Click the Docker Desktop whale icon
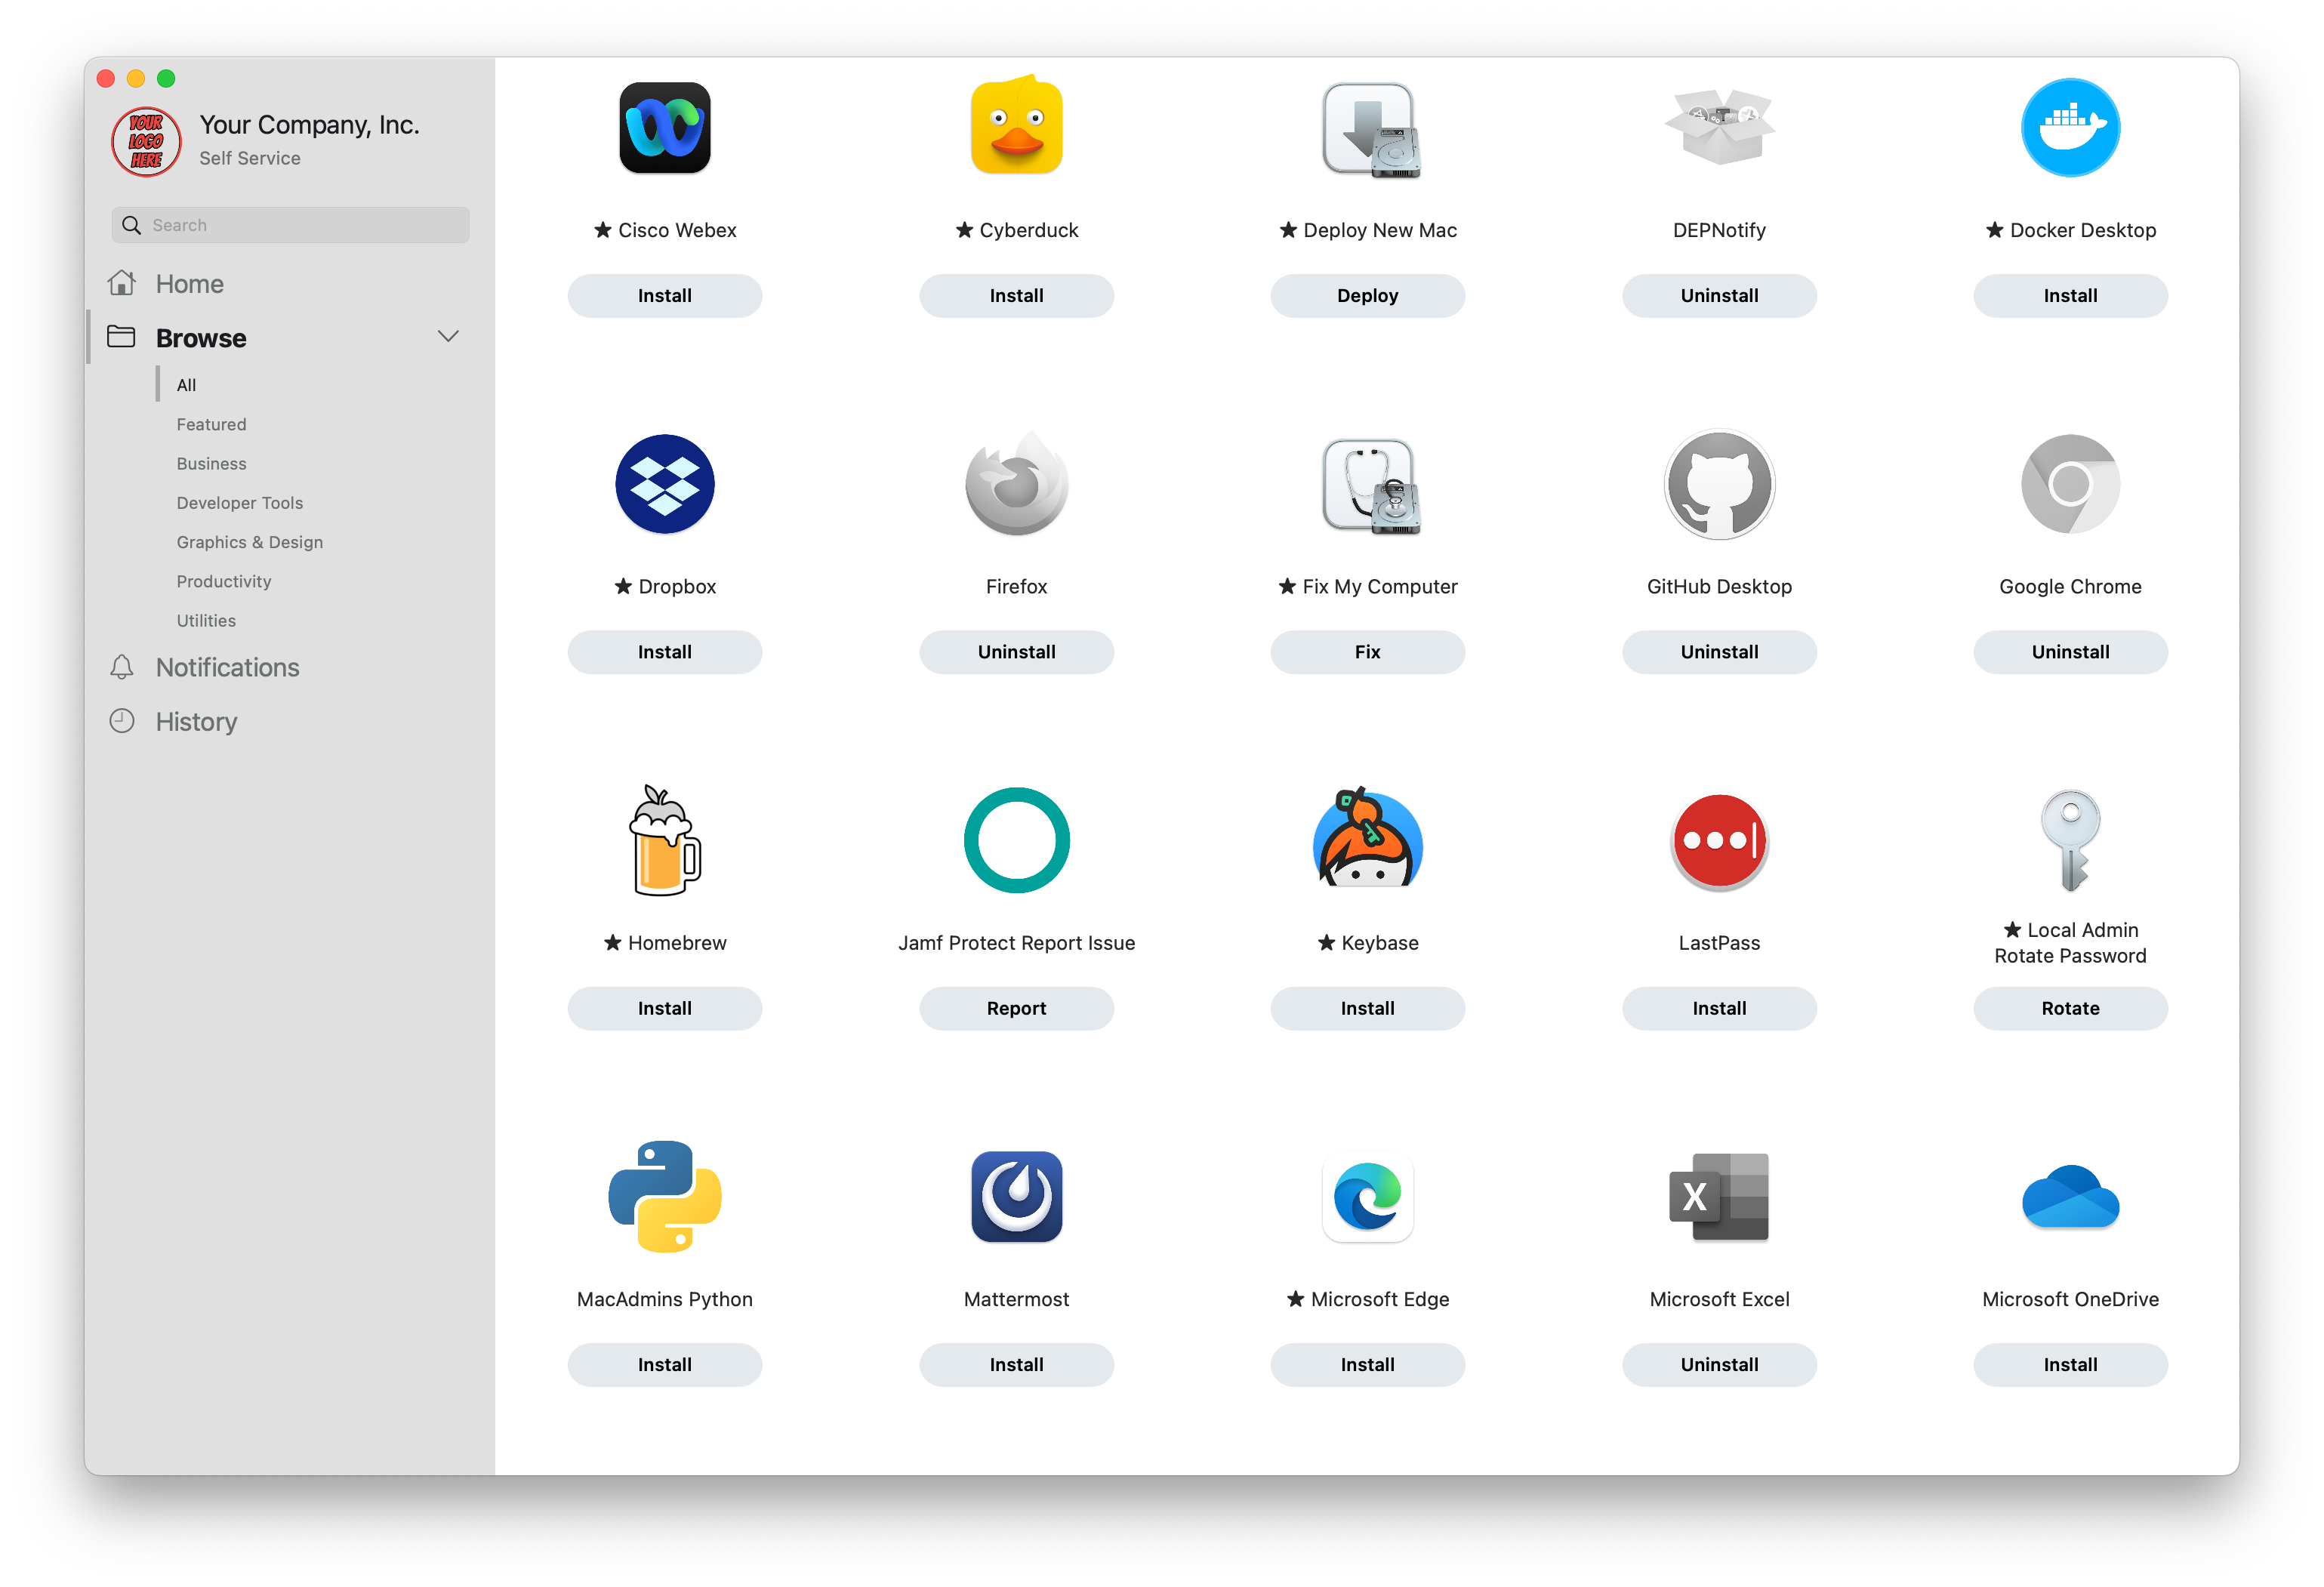 tap(2069, 128)
